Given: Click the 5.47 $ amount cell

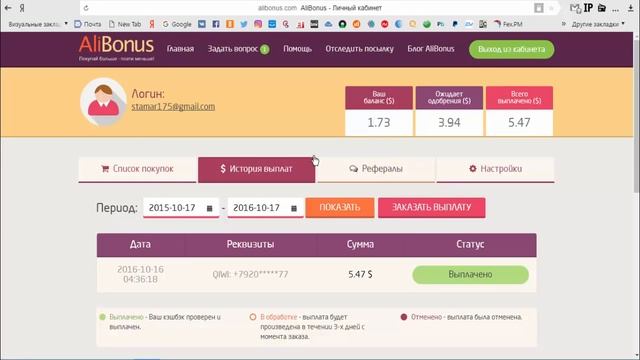Looking at the screenshot, I should pos(360,274).
